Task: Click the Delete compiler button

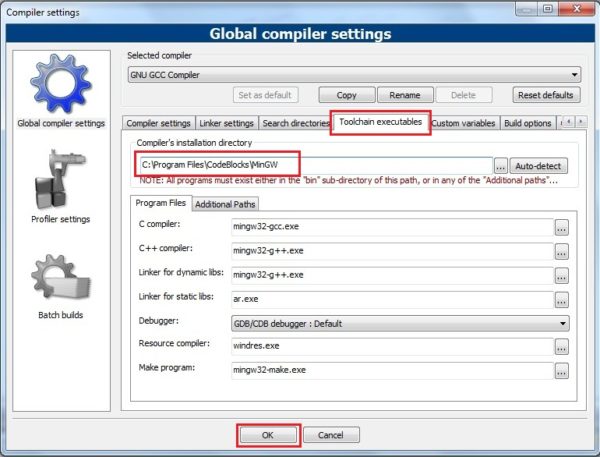Action: [x=463, y=95]
